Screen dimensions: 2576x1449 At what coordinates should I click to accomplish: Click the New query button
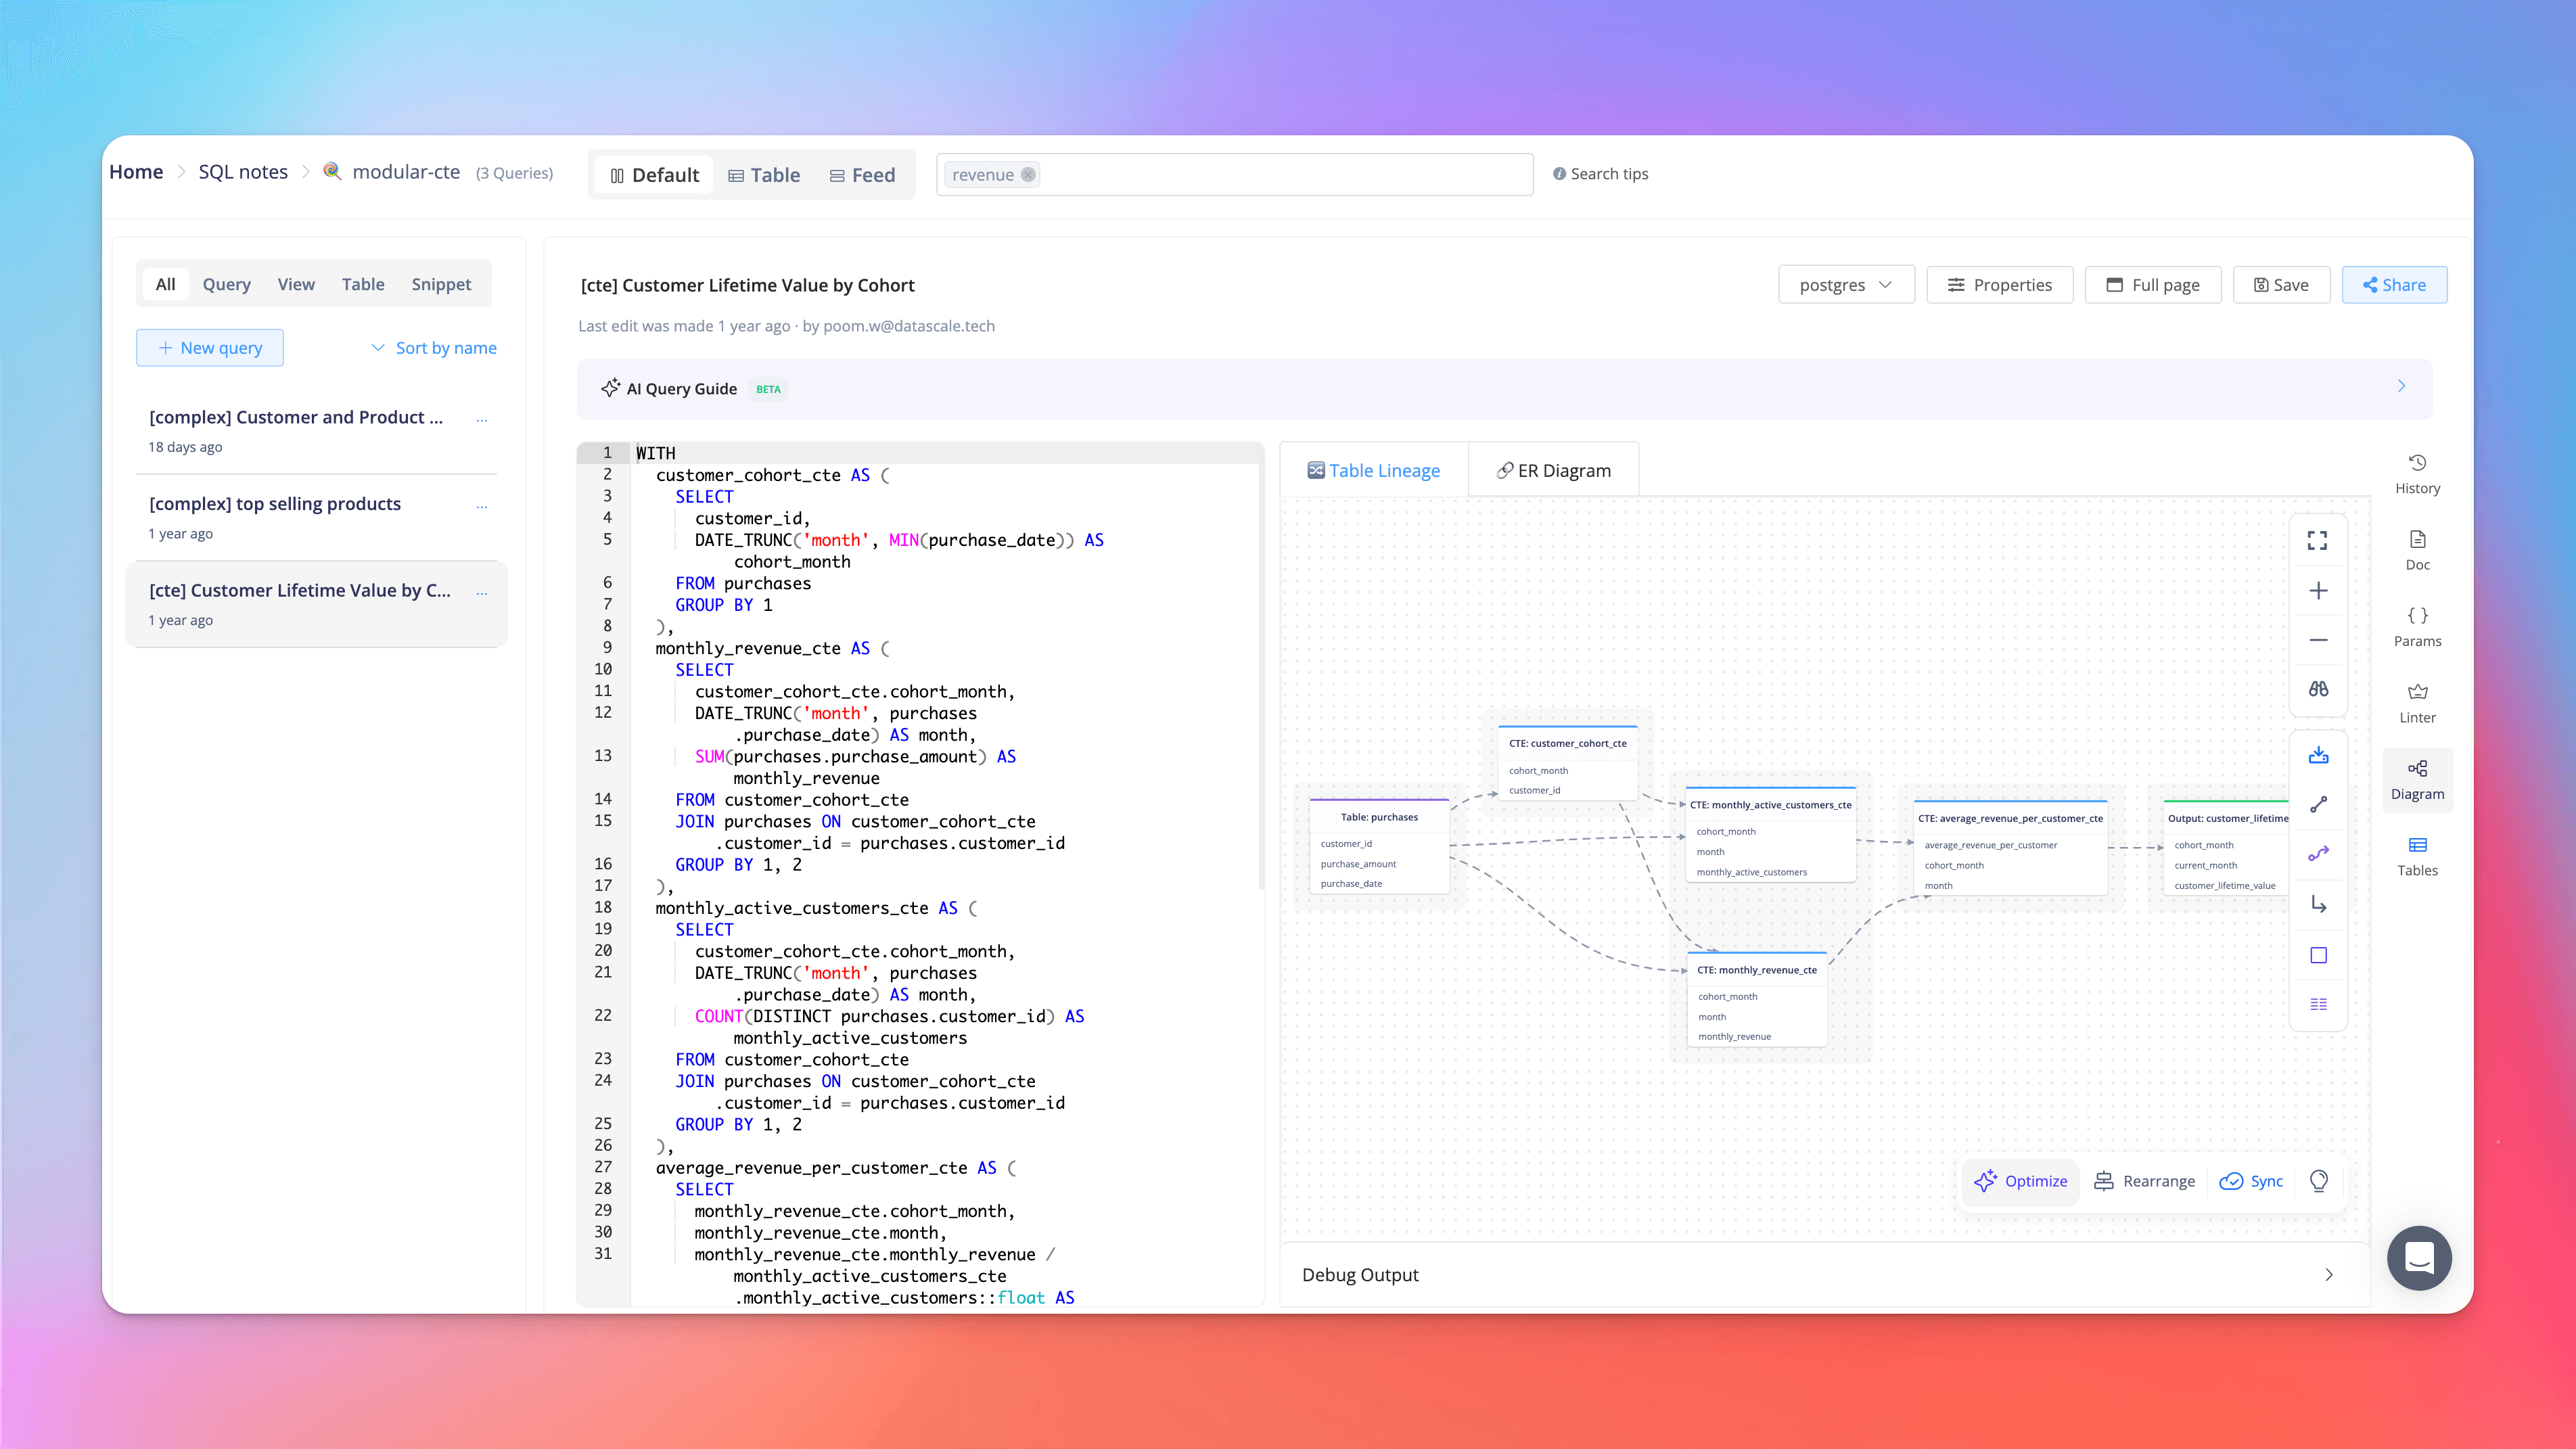click(x=210, y=348)
